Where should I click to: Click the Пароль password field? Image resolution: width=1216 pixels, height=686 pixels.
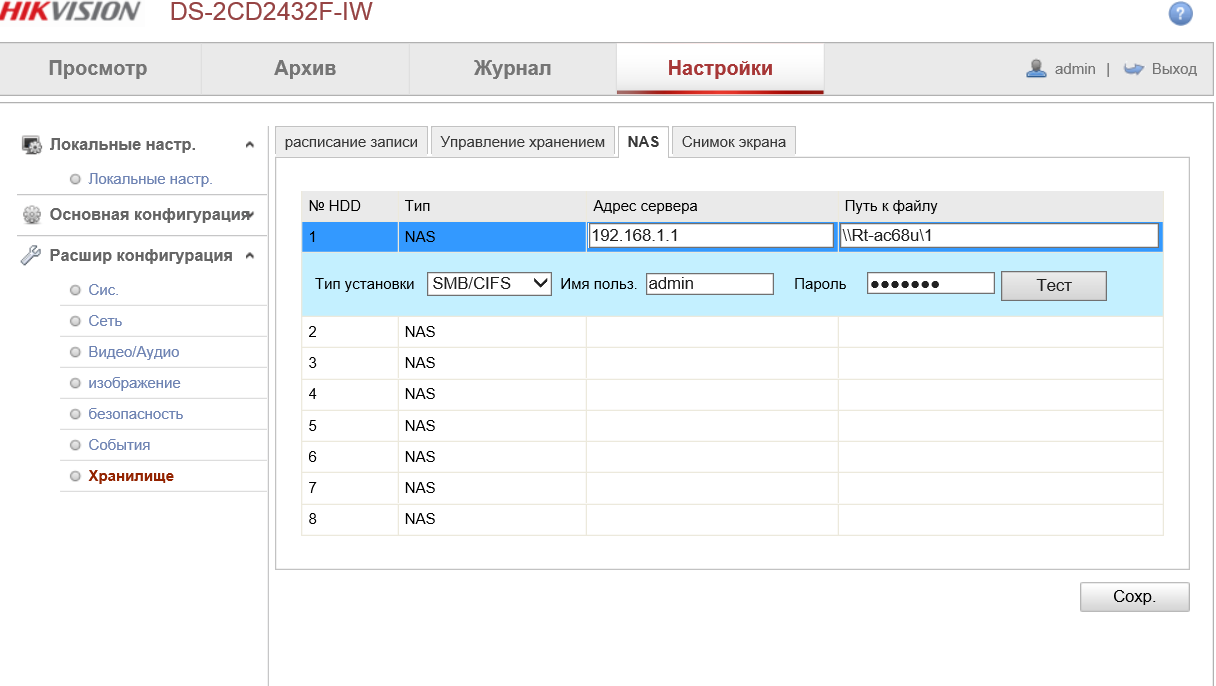[x=931, y=283]
